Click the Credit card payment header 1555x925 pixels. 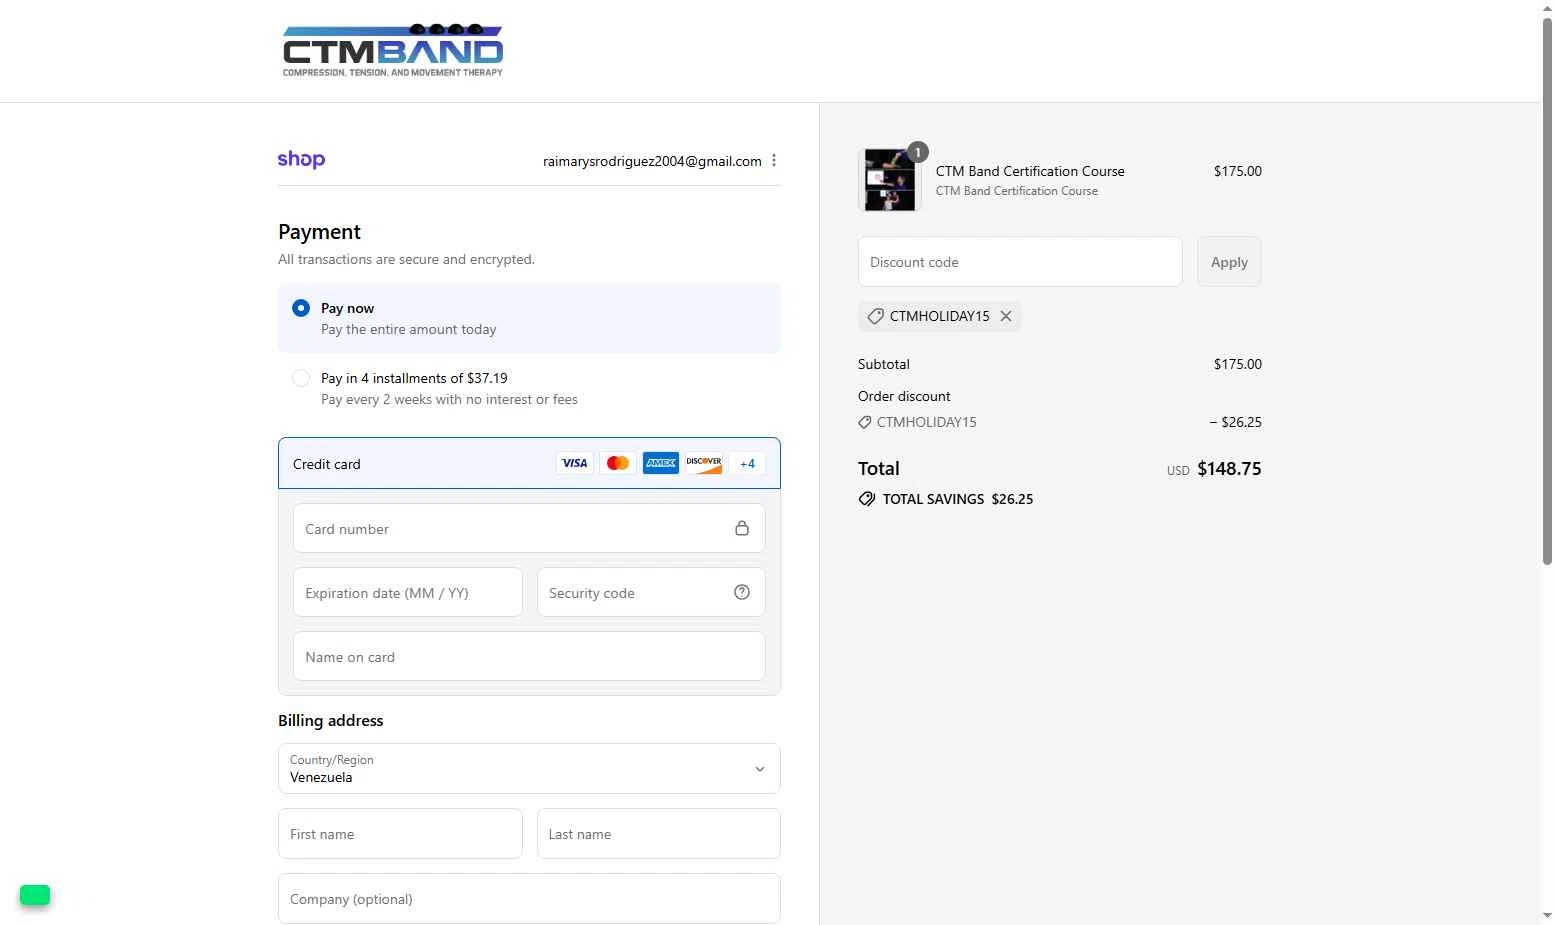pyautogui.click(x=529, y=463)
